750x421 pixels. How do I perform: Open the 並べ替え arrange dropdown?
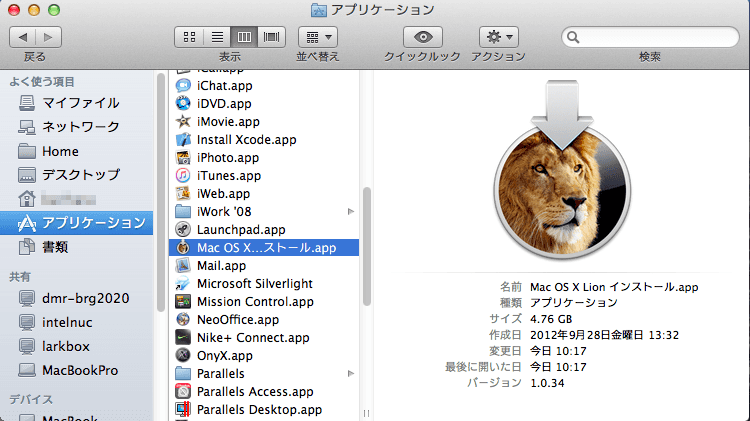click(x=318, y=37)
